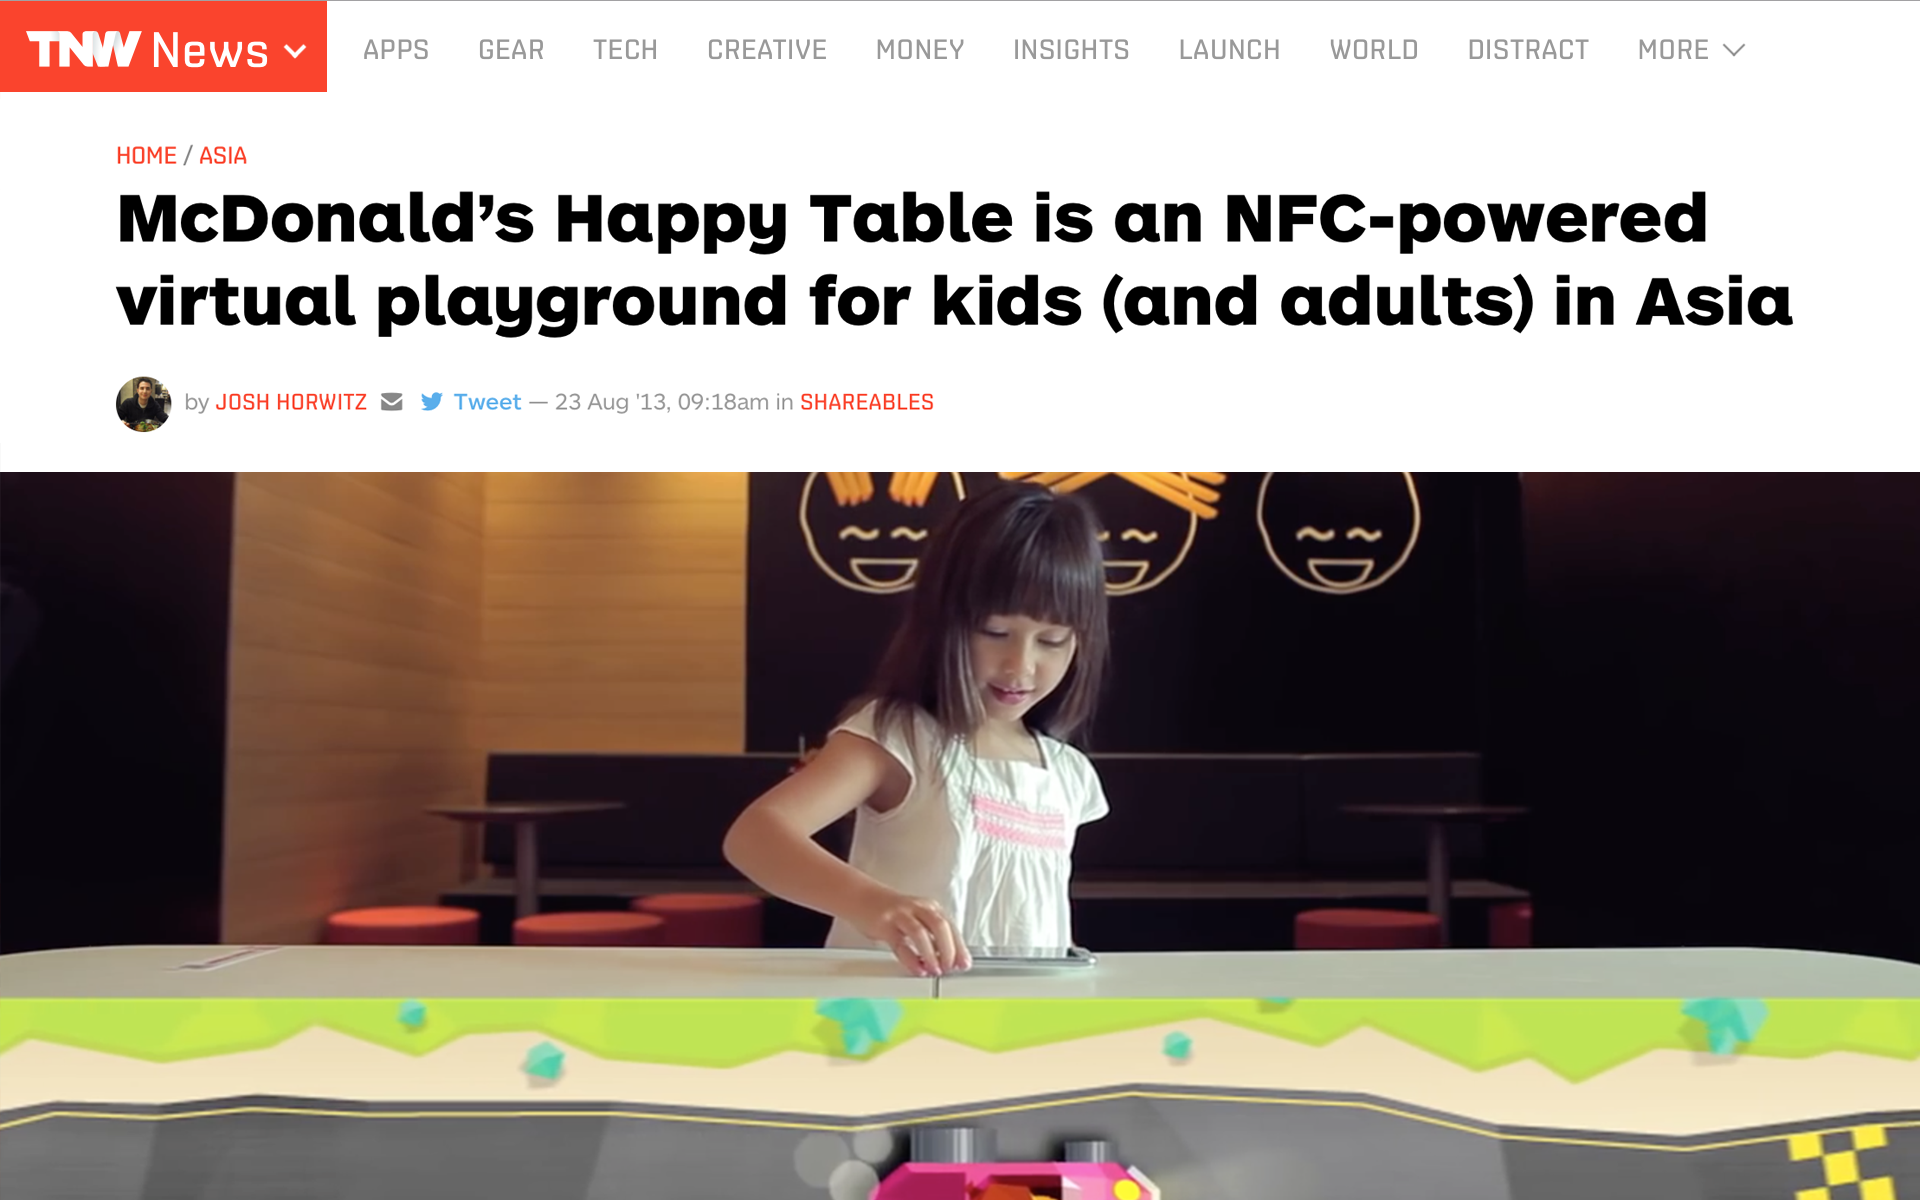Expand the TNW News dropdown chevron

295,51
